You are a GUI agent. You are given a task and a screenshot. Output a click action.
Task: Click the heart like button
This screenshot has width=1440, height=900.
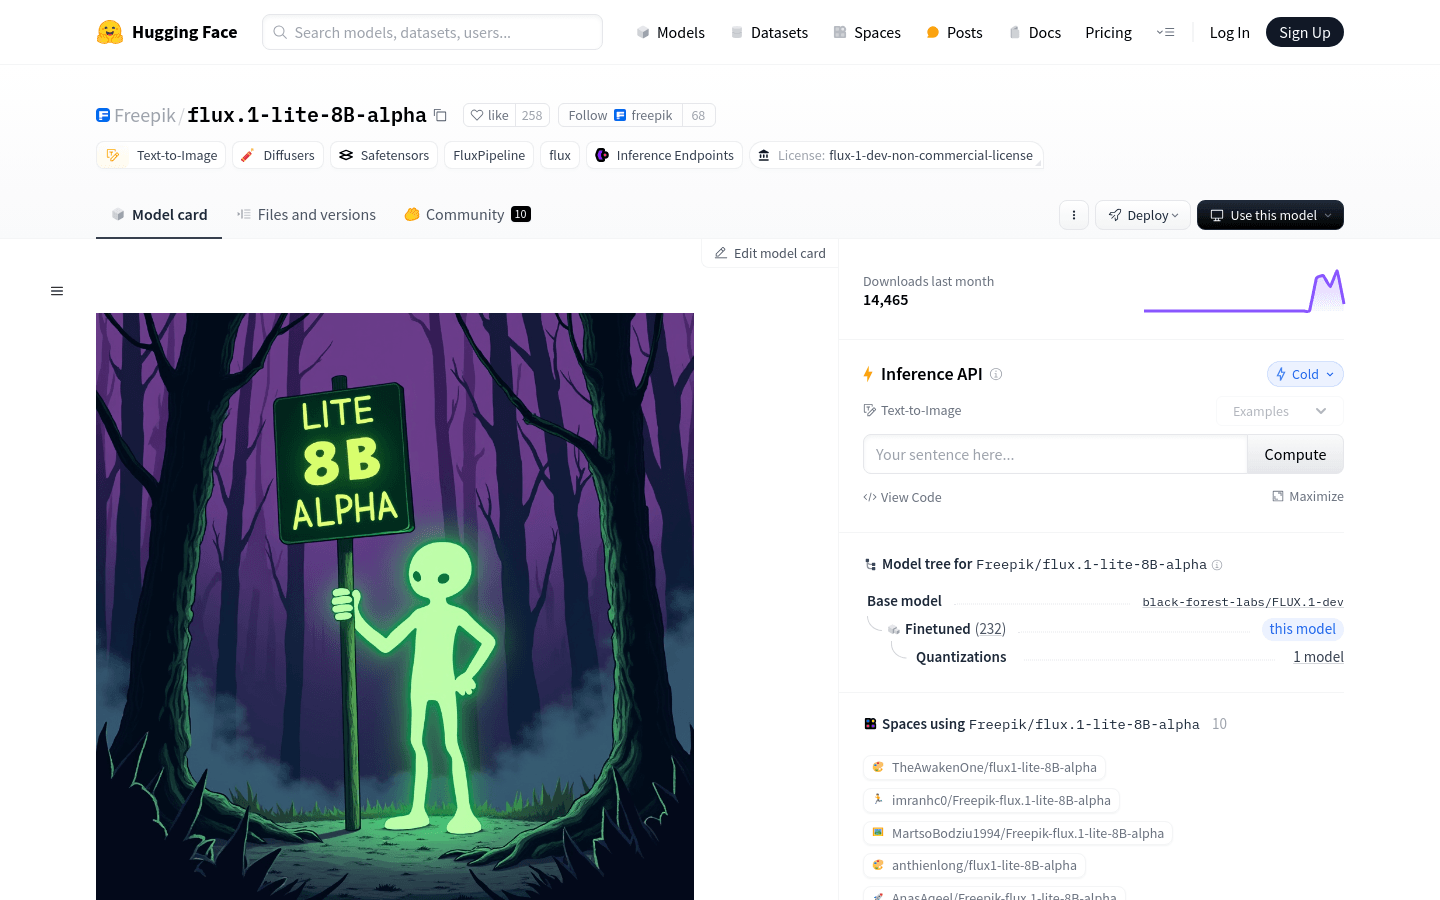pos(490,115)
